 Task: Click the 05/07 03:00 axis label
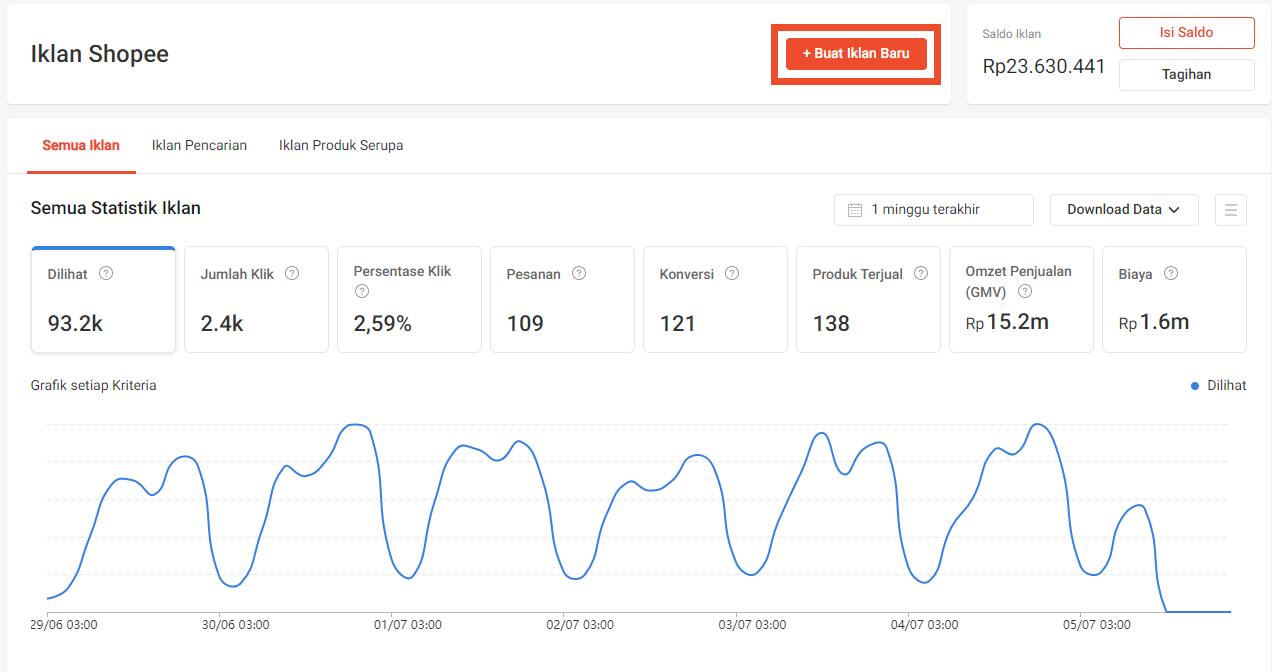tap(1097, 625)
